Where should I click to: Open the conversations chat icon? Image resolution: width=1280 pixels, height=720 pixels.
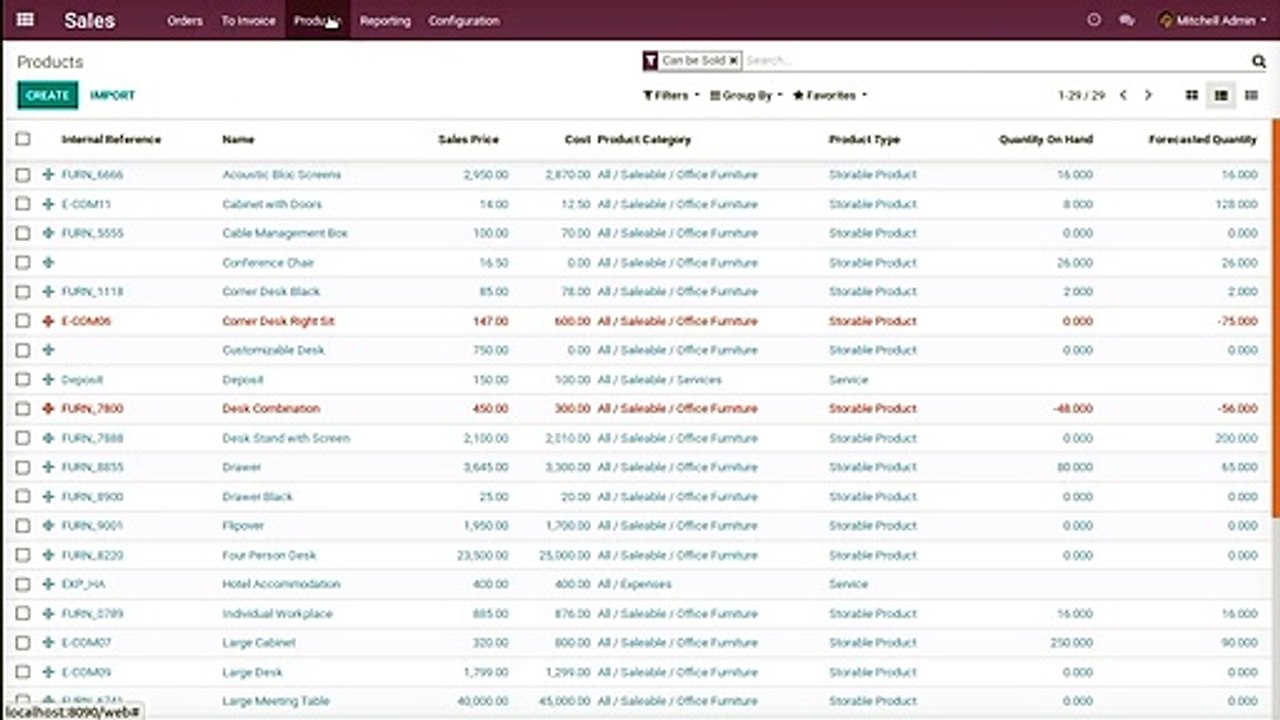pos(1127,20)
